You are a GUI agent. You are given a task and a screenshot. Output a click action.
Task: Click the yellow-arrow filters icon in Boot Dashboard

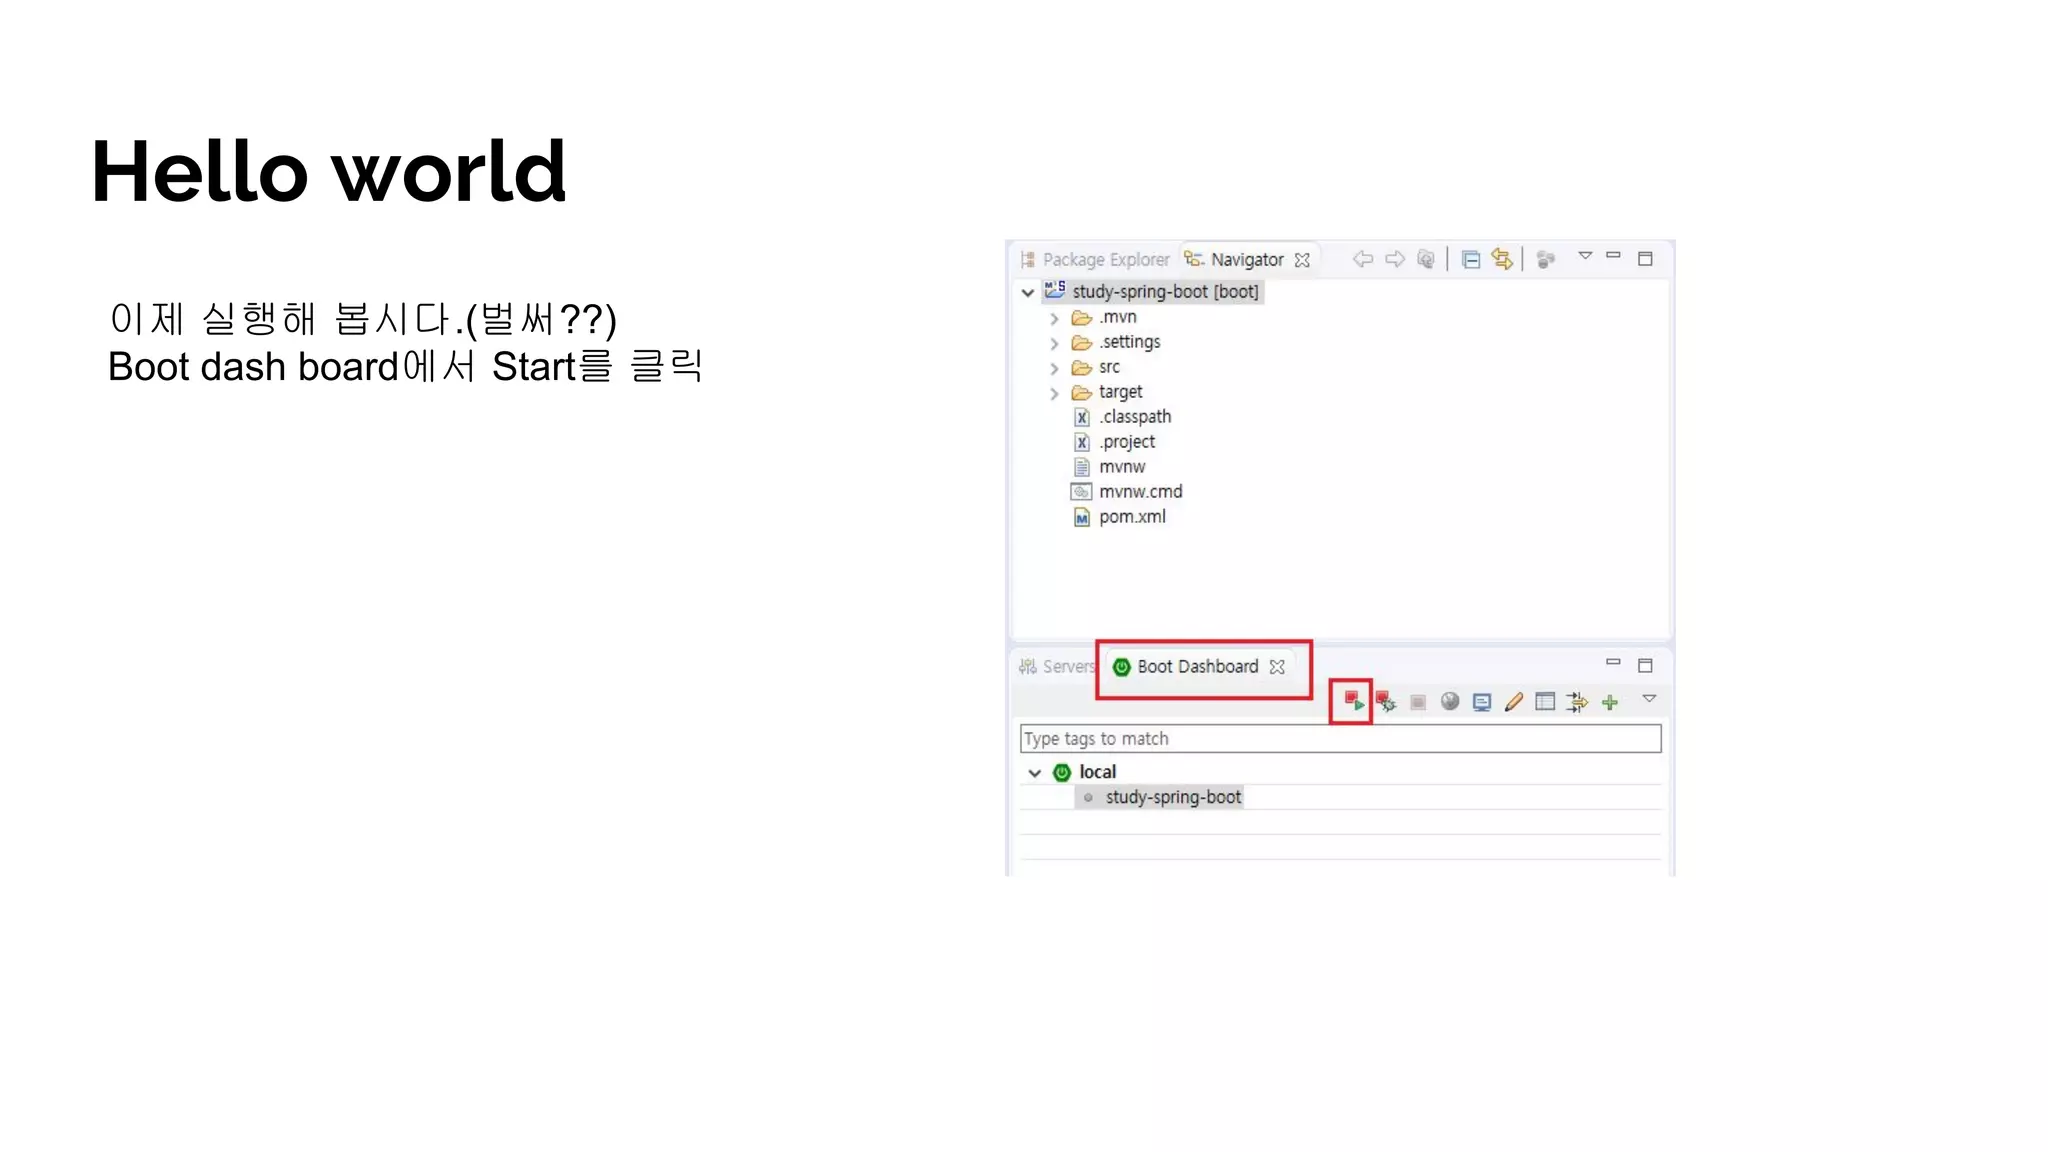click(x=1577, y=702)
